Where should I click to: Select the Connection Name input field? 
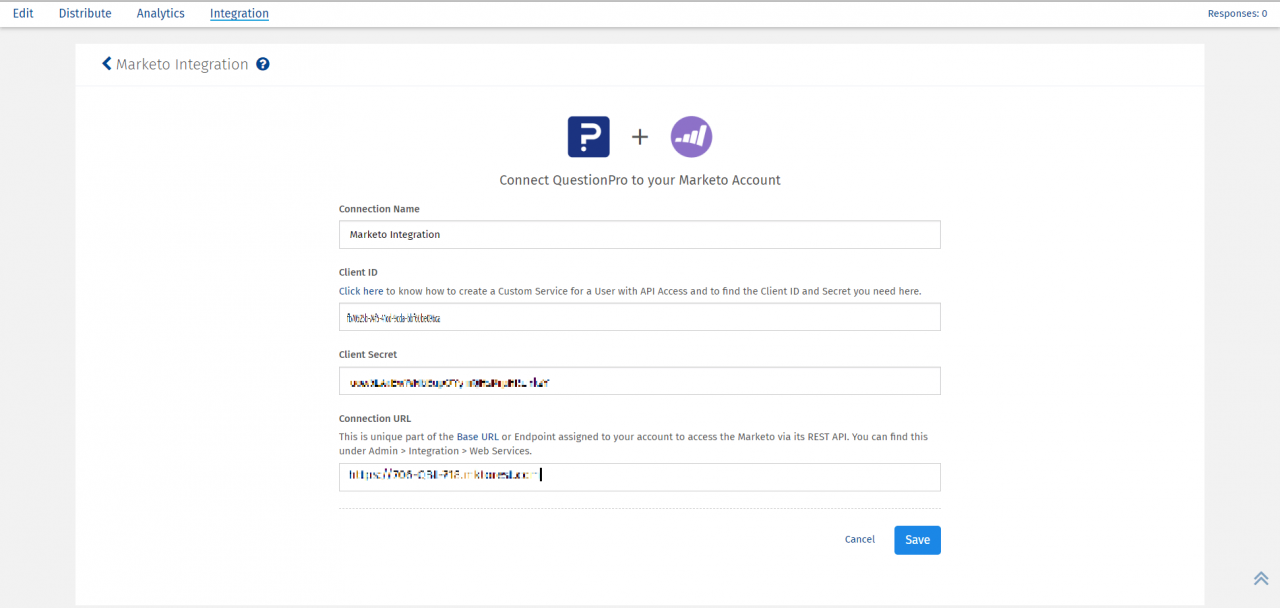[639, 234]
